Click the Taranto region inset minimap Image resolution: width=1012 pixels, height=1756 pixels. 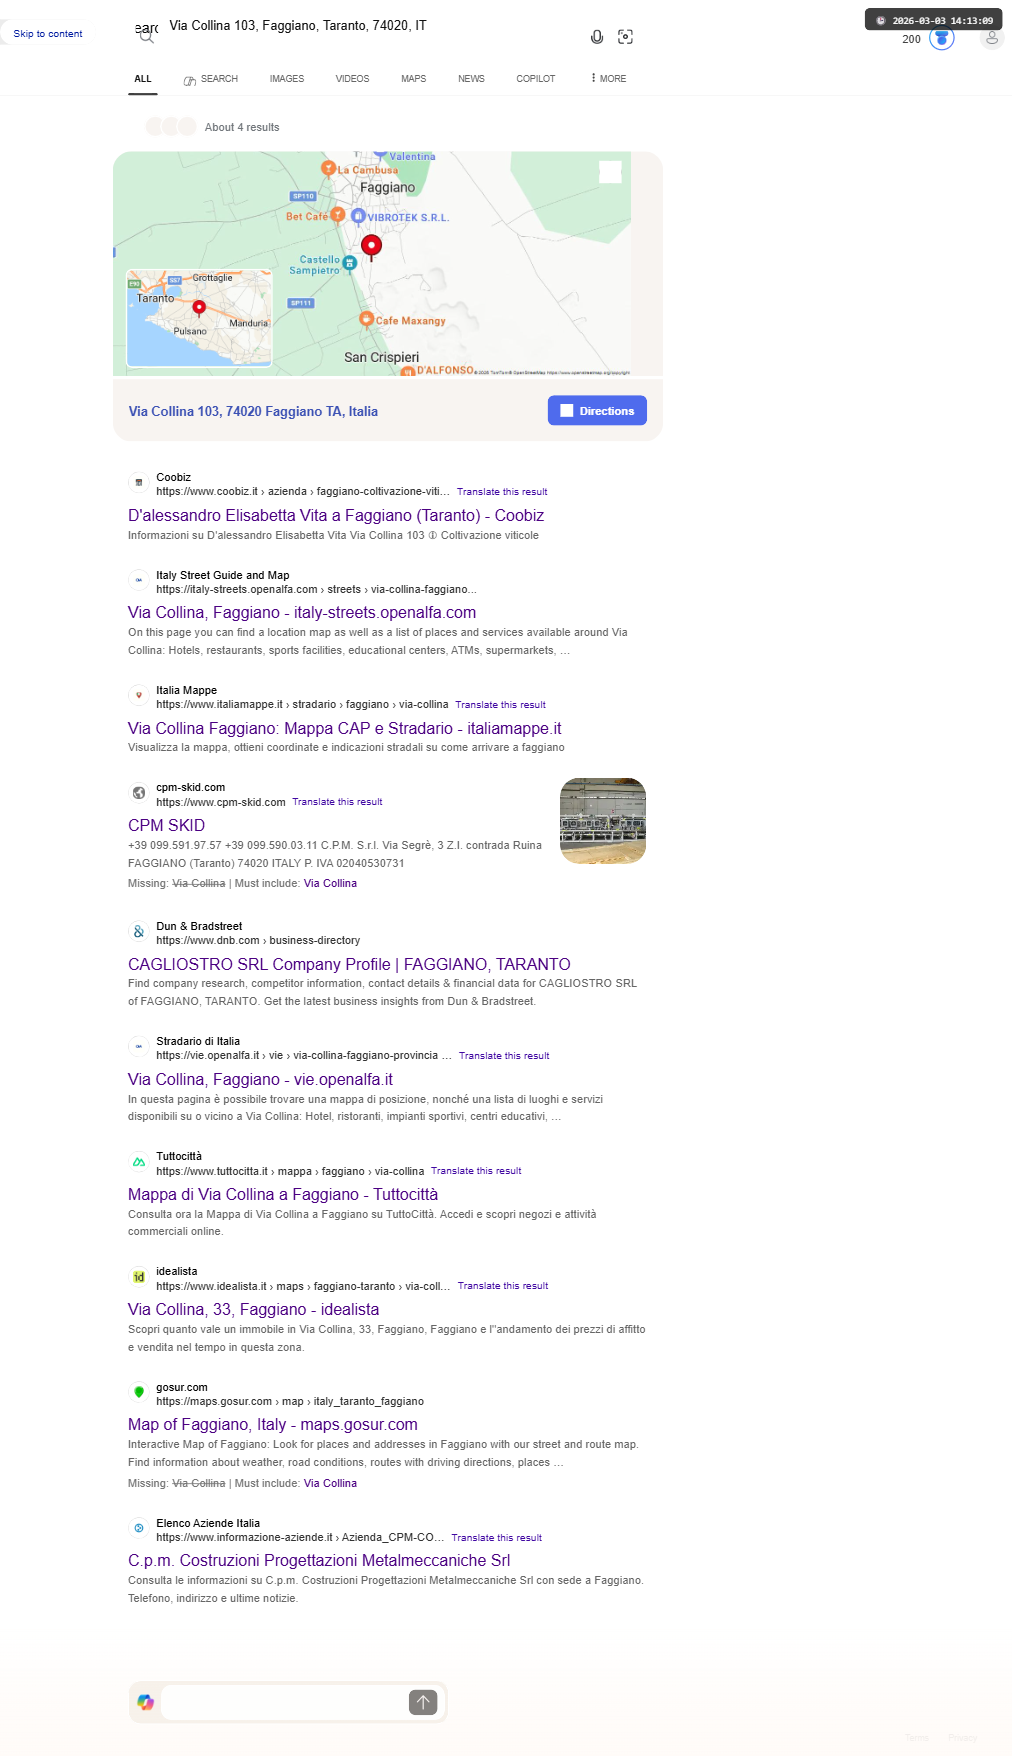click(200, 318)
